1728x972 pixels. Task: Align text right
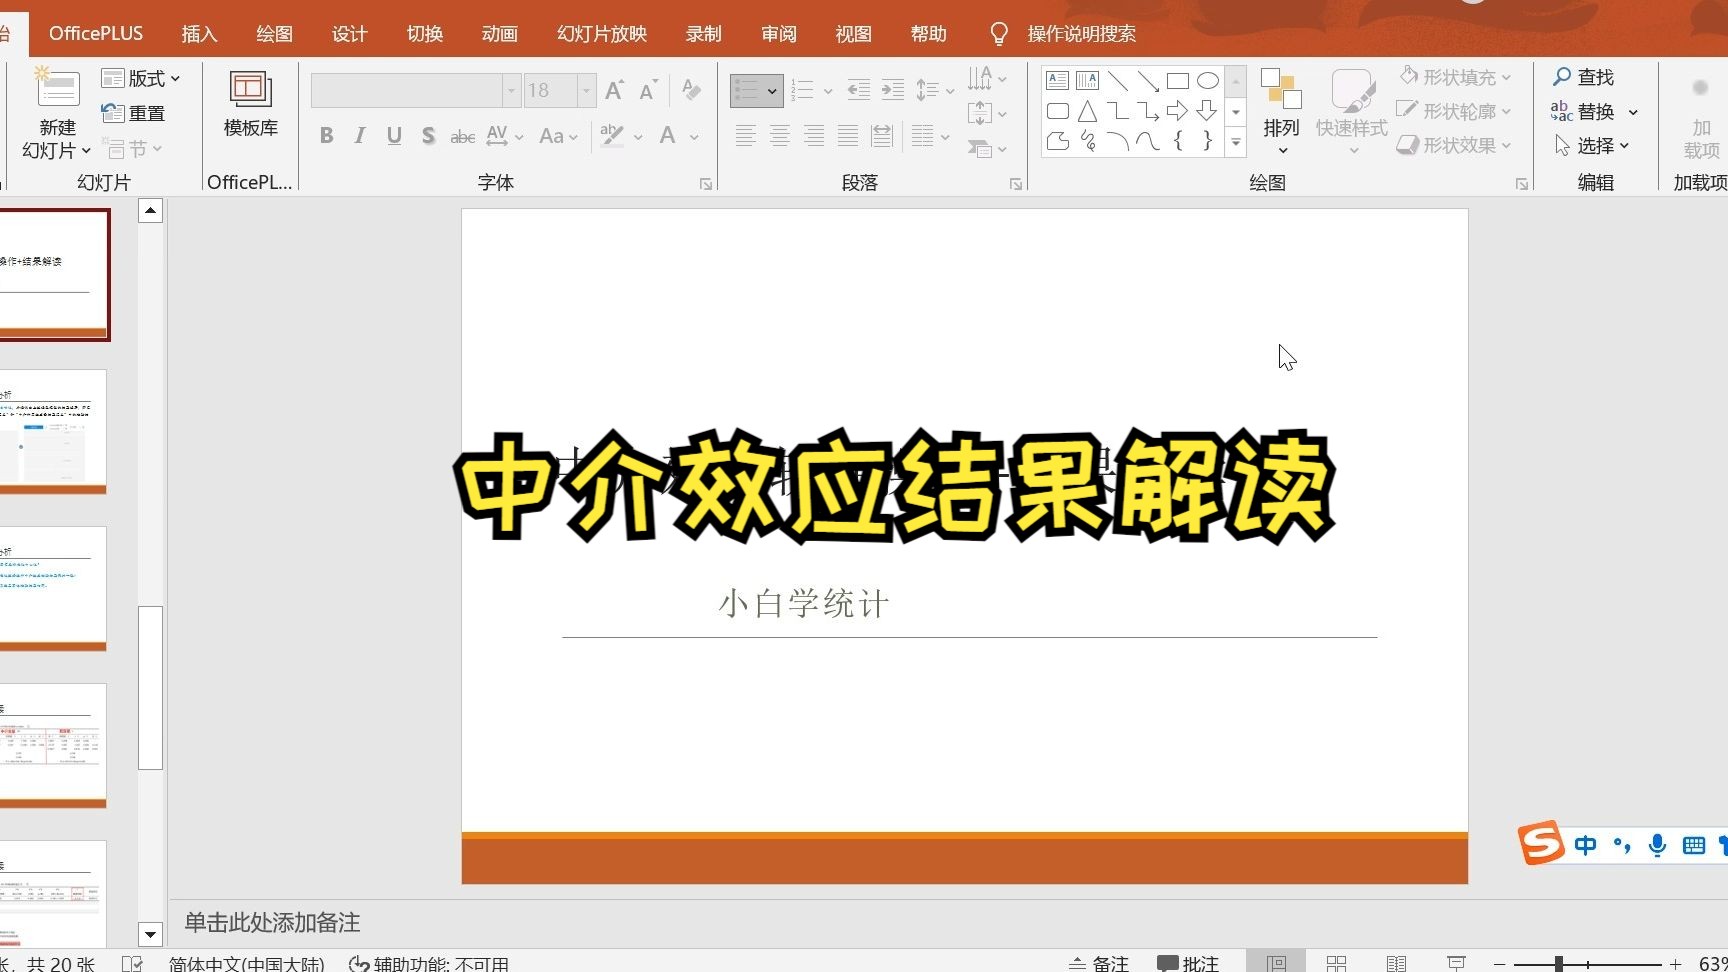[x=814, y=136]
